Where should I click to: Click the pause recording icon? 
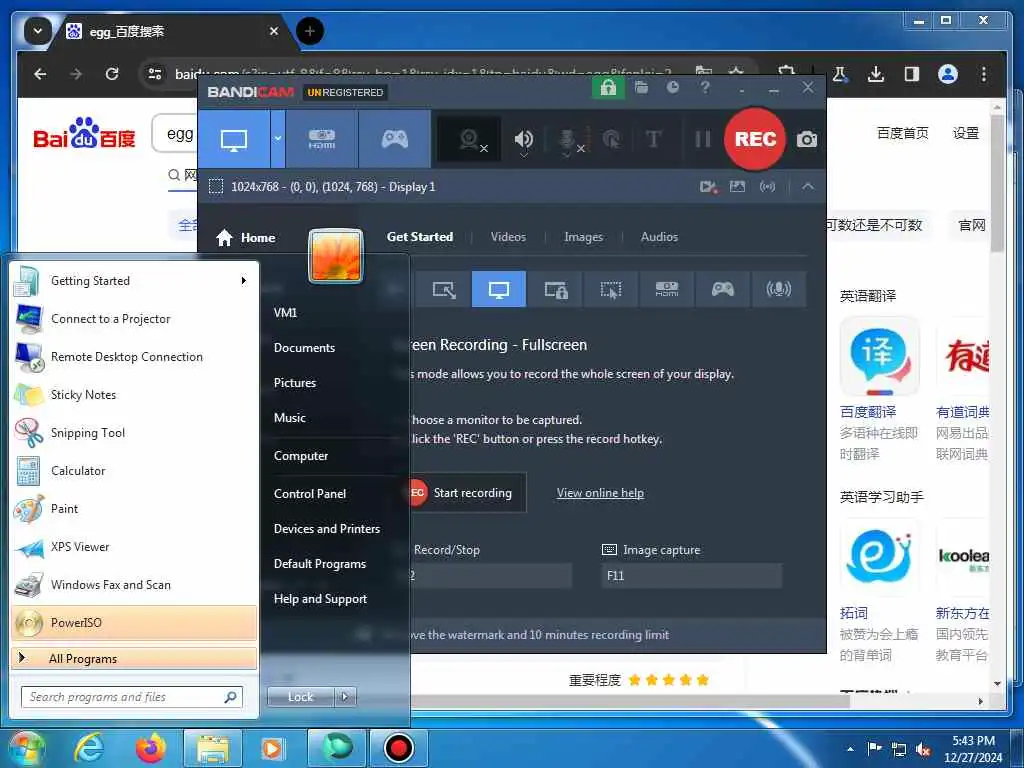click(x=703, y=139)
